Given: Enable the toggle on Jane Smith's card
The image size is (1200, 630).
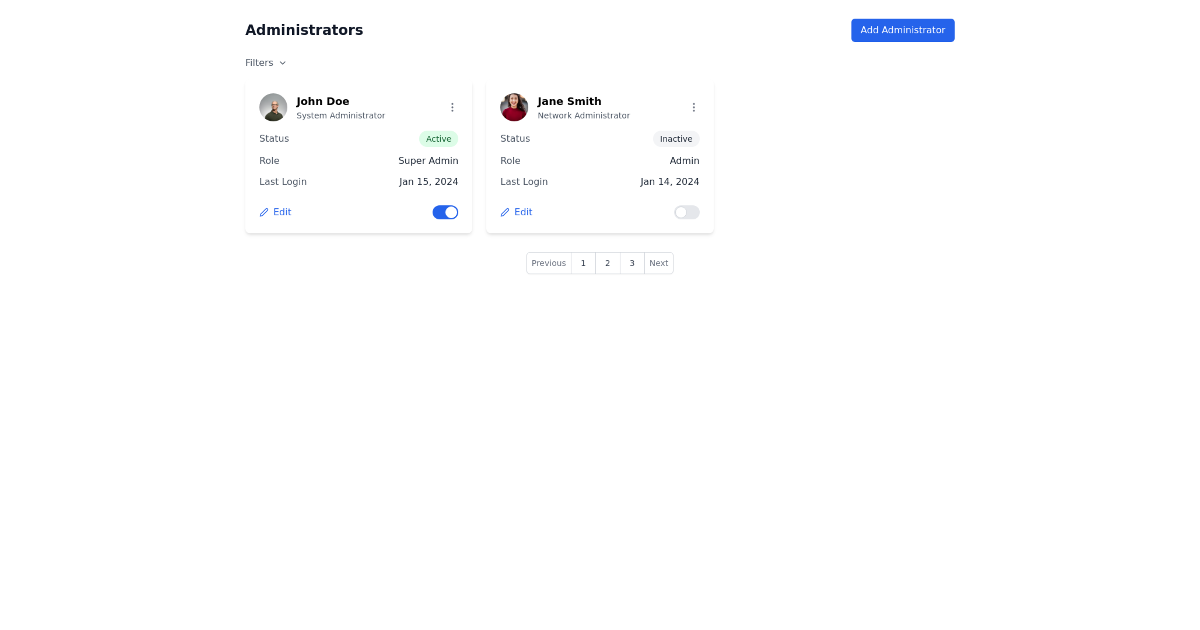Looking at the screenshot, I should point(687,212).
